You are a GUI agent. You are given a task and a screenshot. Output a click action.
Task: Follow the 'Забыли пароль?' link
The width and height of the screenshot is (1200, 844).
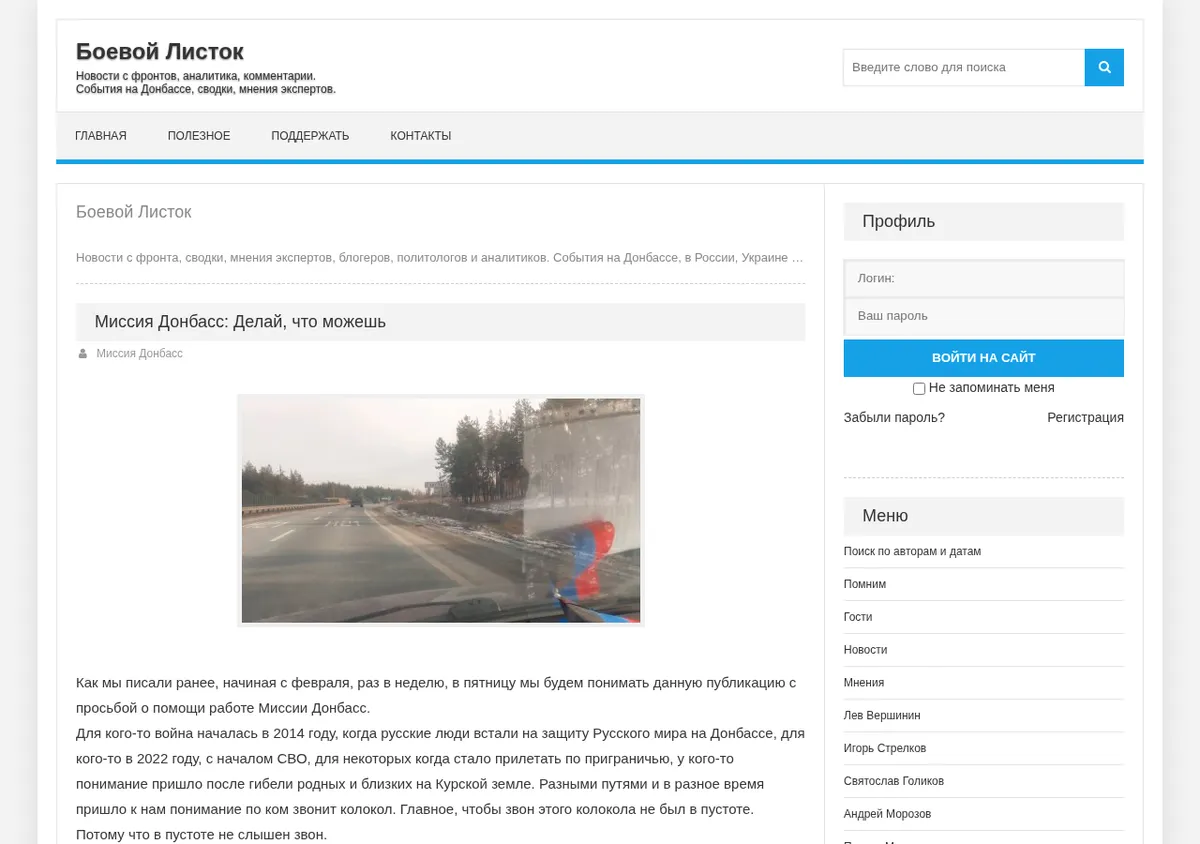[894, 418]
